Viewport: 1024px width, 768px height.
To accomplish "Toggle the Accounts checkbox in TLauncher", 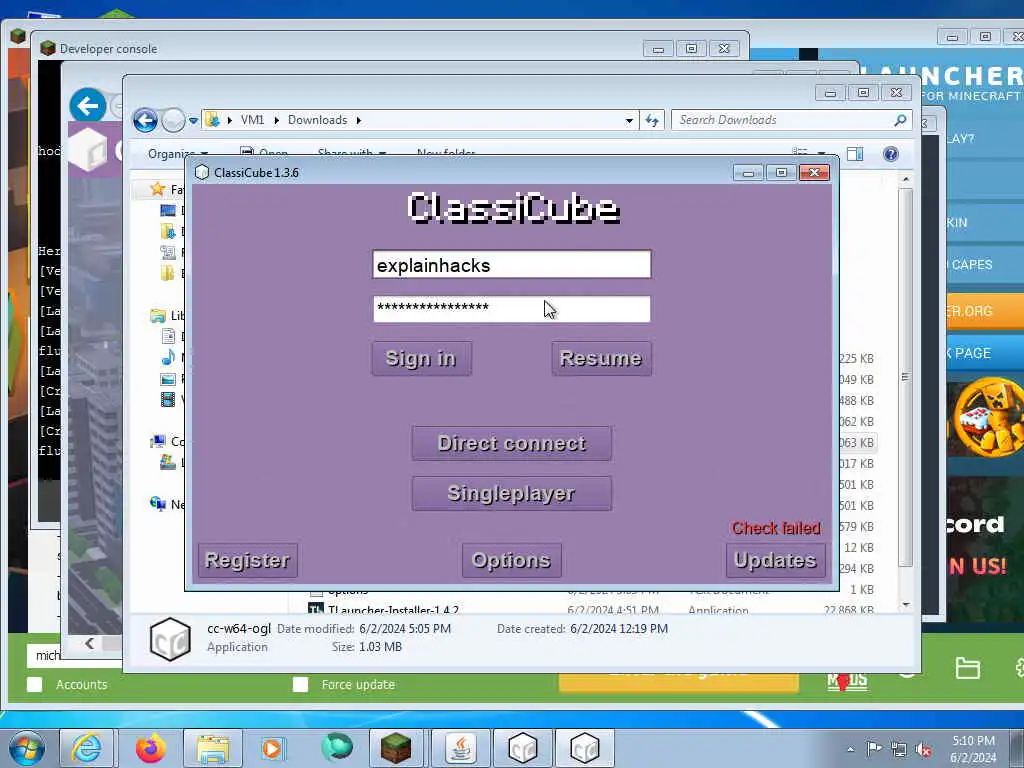I will point(35,684).
